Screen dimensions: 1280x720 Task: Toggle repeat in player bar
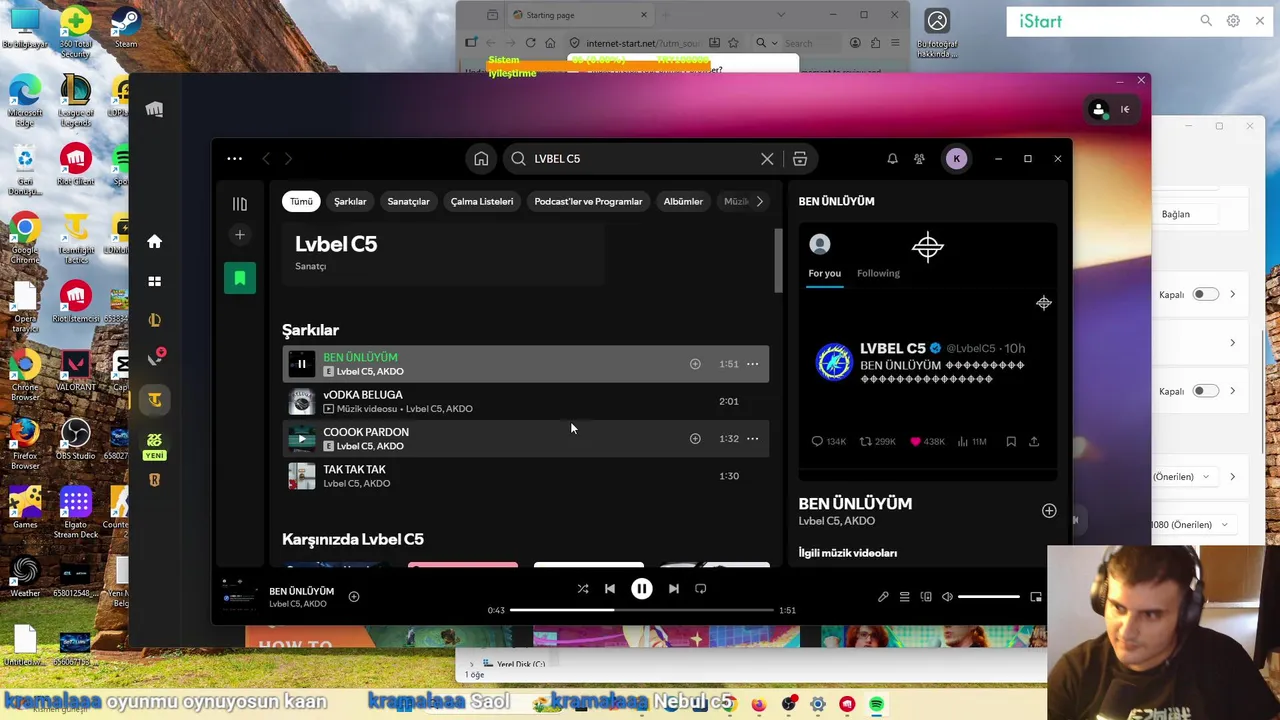point(701,589)
